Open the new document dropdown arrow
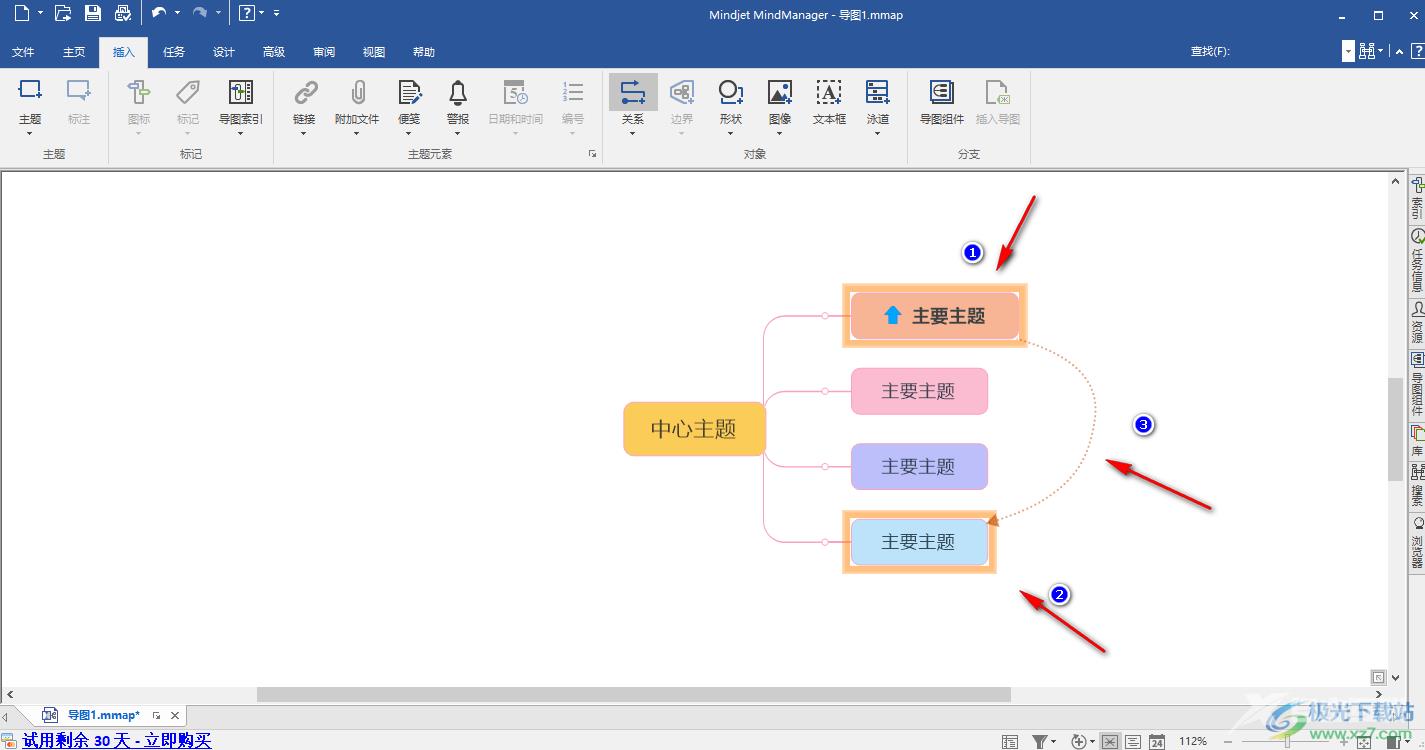This screenshot has height=750, width=1425. (41, 13)
